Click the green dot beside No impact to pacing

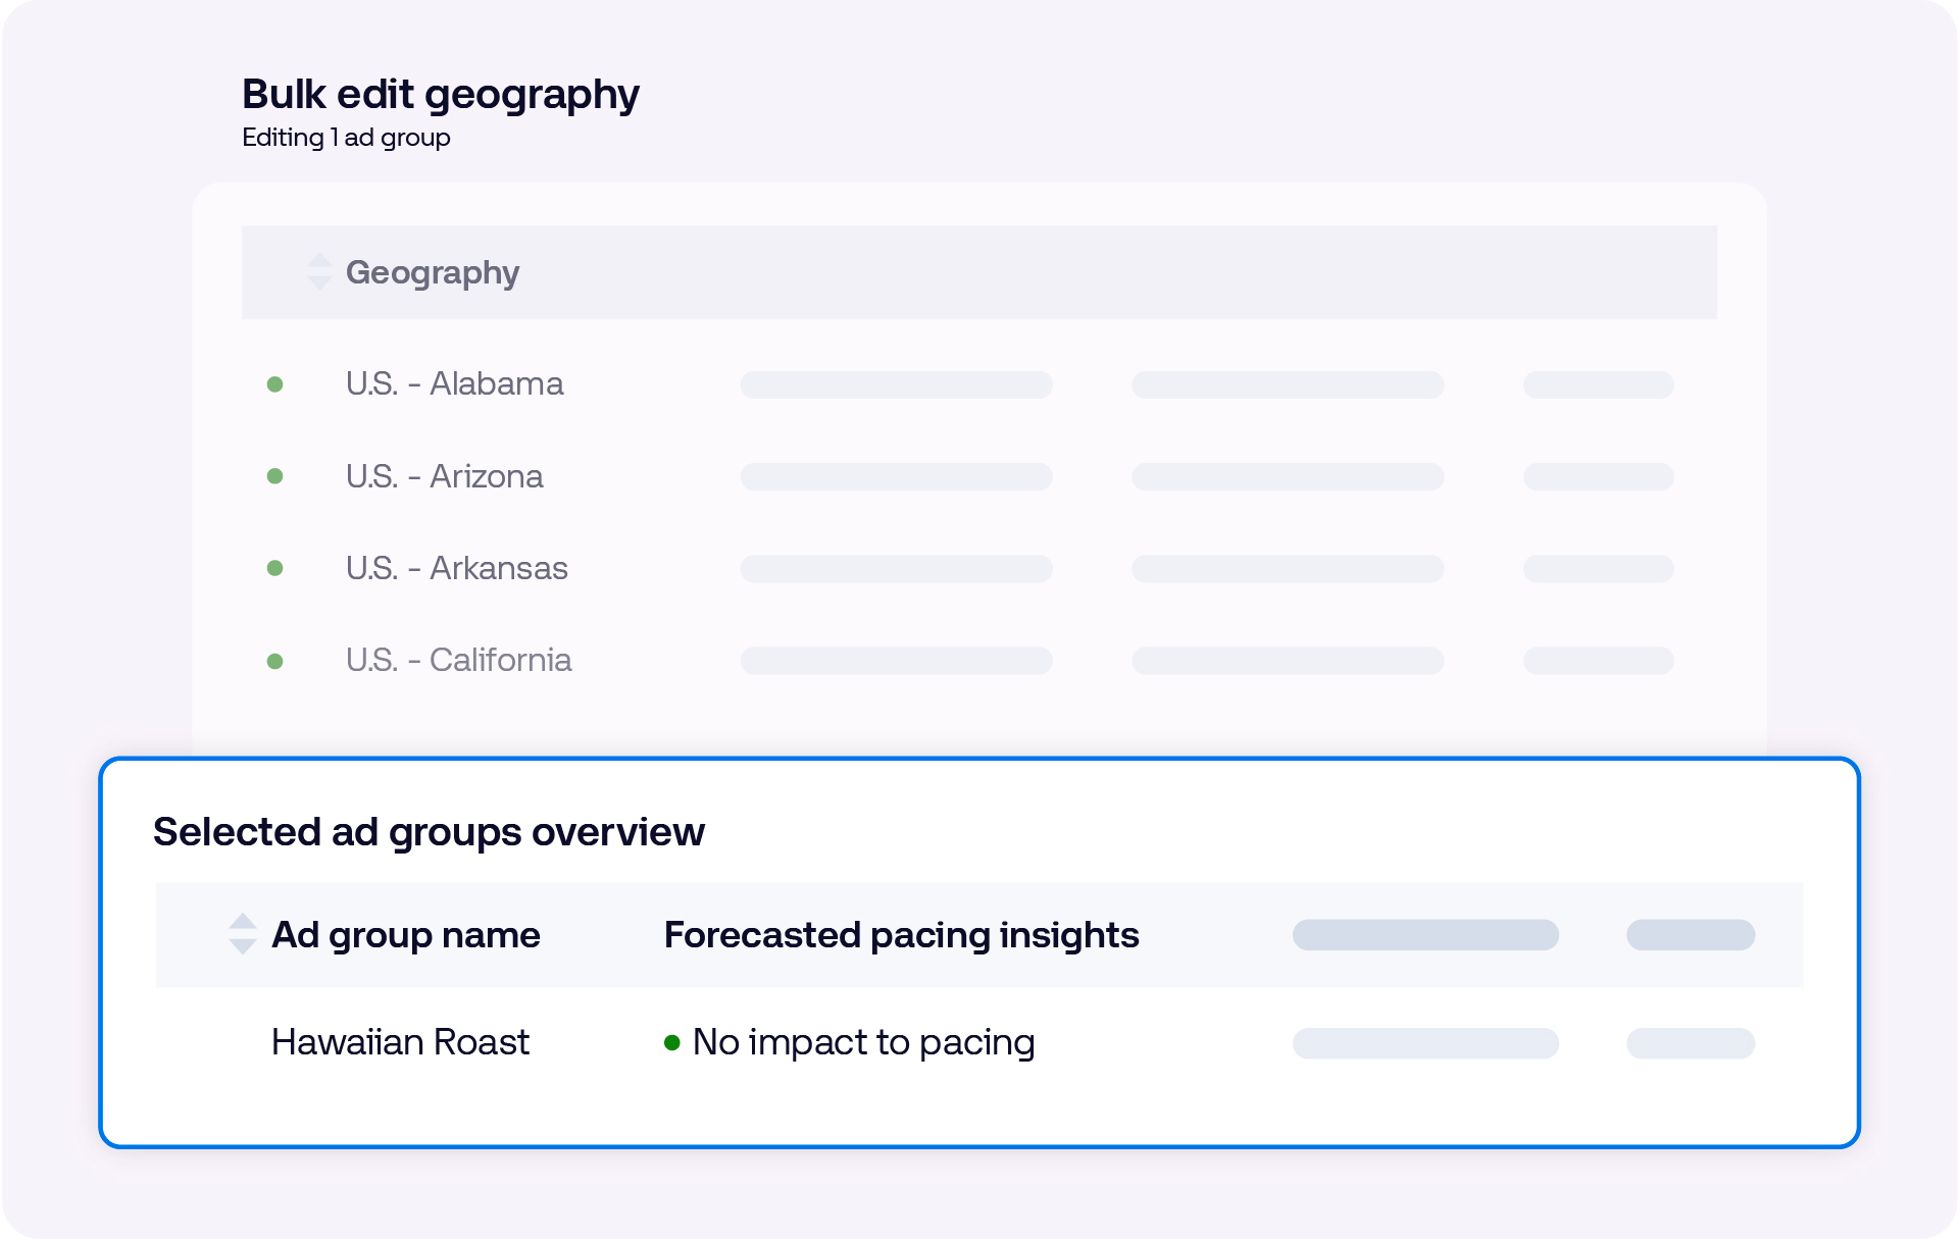click(x=672, y=1043)
